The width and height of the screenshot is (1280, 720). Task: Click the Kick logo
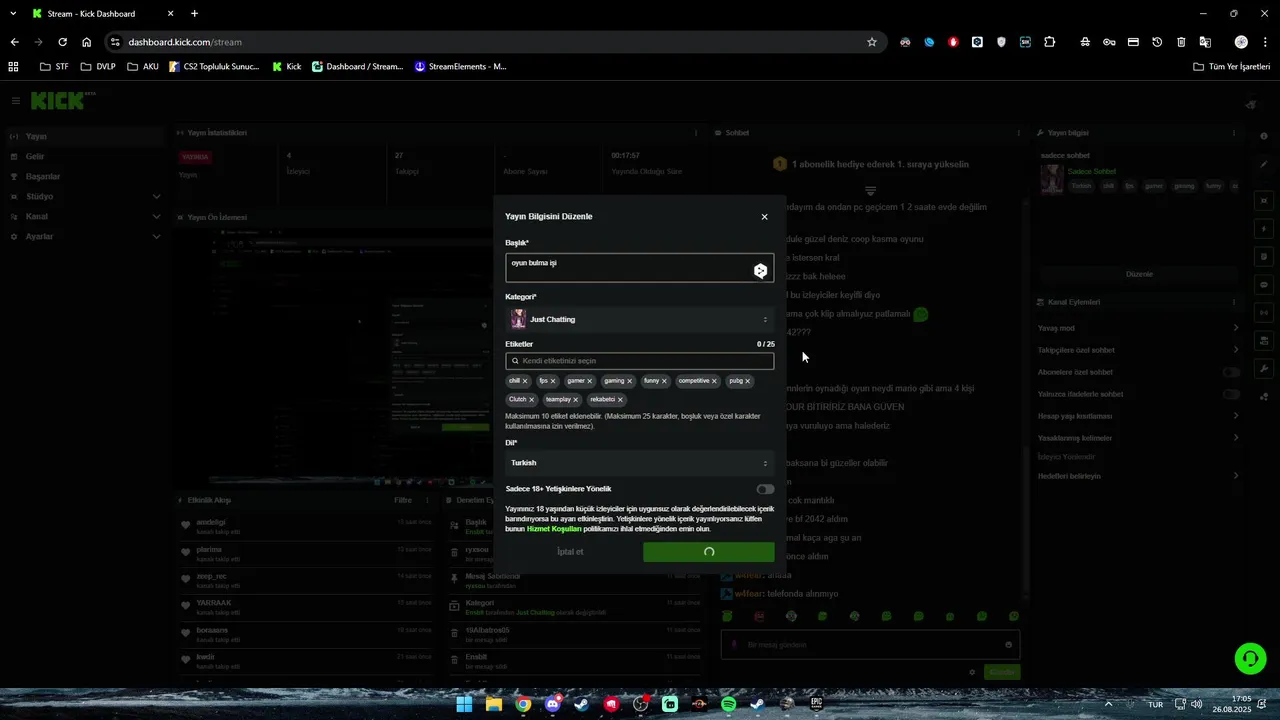[x=58, y=101]
